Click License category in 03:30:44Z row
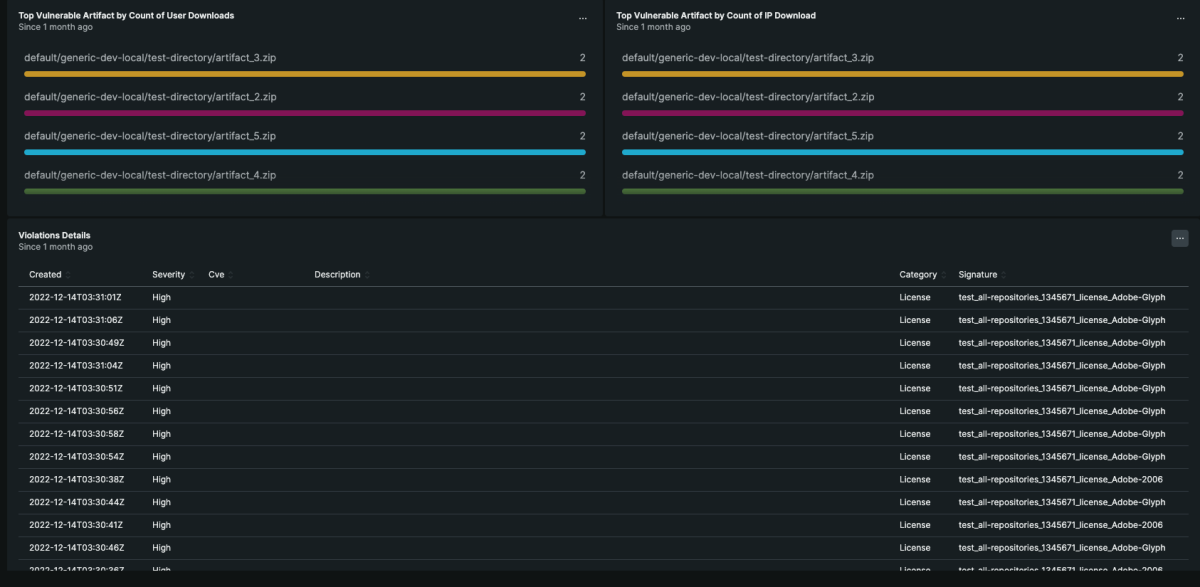 (915, 502)
